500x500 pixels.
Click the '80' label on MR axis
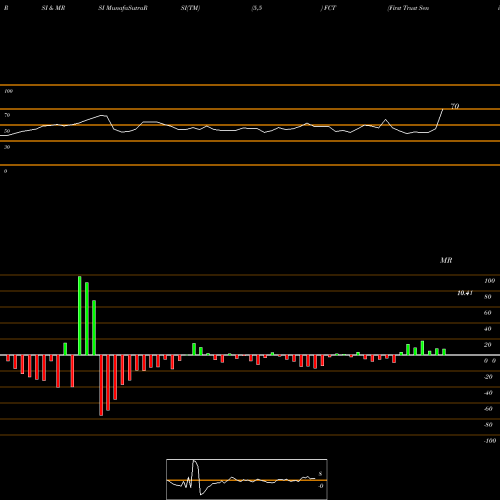coord(488,297)
